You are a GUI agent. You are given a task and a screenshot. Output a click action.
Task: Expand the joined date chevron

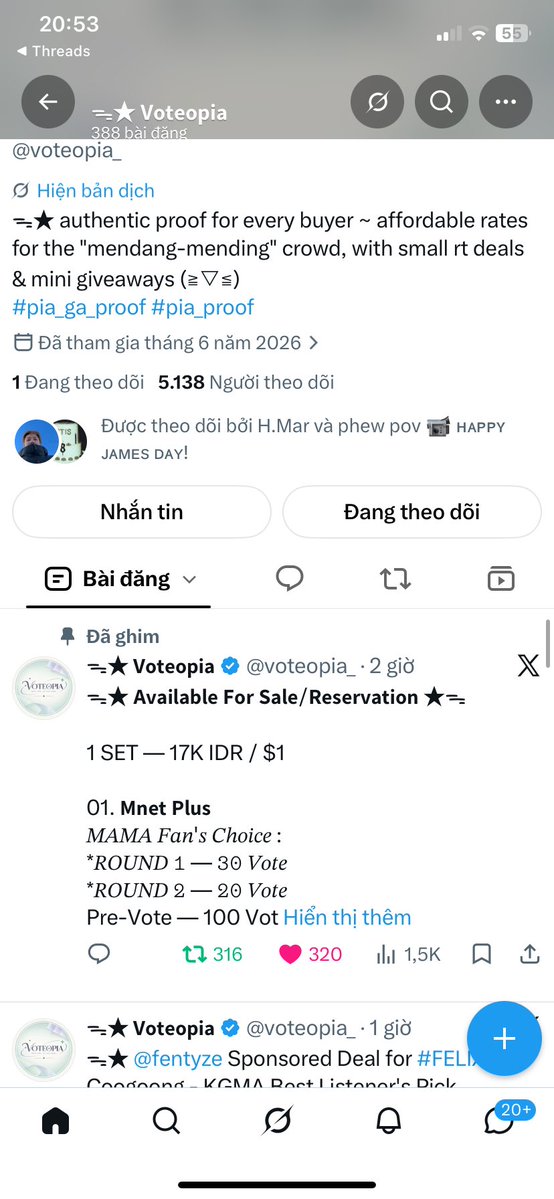[x=313, y=343]
